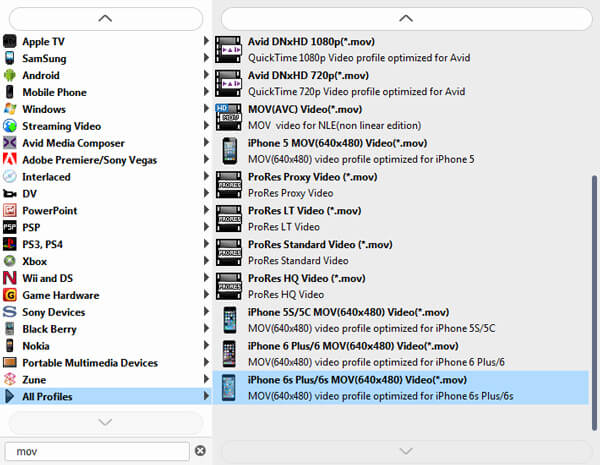This screenshot has width=600, height=465.
Task: Select the All Profiles category
Action: coord(106,396)
